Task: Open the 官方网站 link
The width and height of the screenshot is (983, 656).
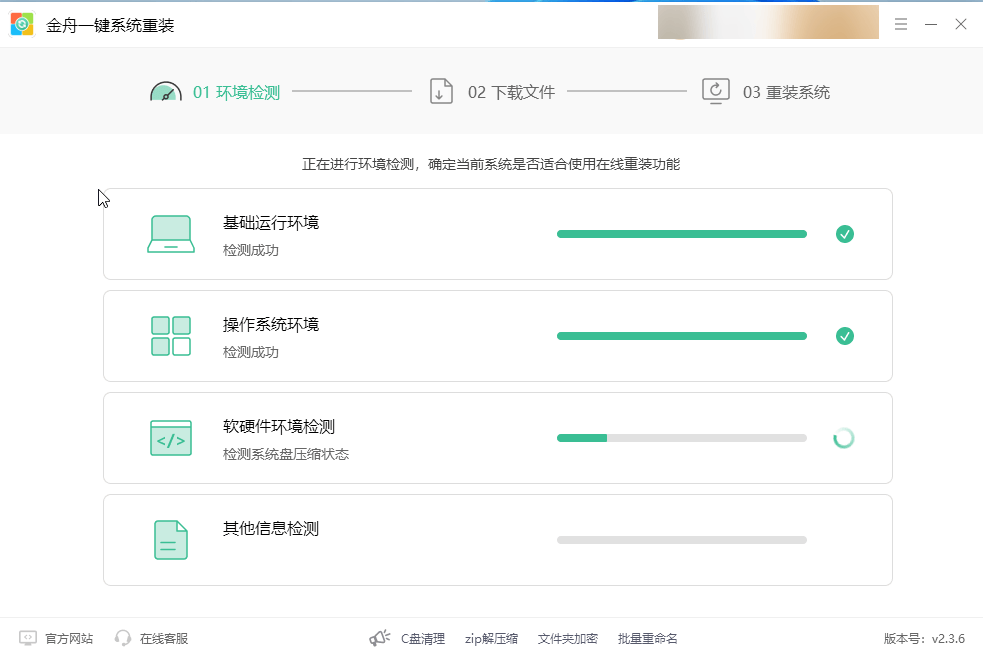Action: click(69, 638)
